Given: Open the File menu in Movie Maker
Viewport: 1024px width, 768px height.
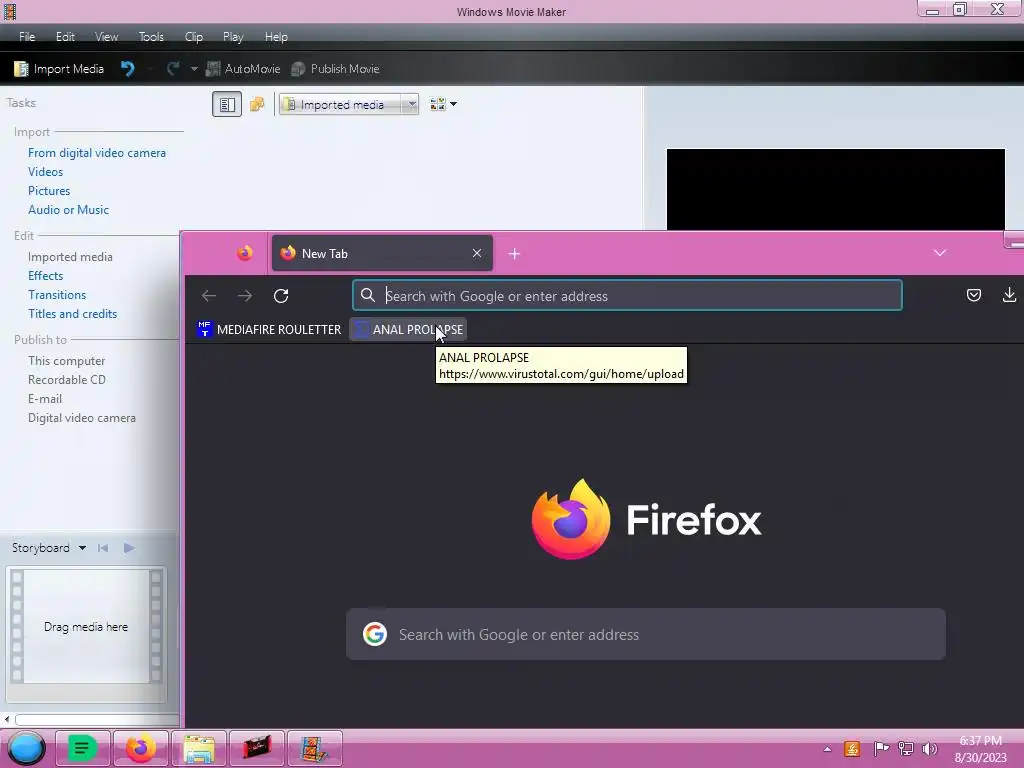Looking at the screenshot, I should coord(27,37).
